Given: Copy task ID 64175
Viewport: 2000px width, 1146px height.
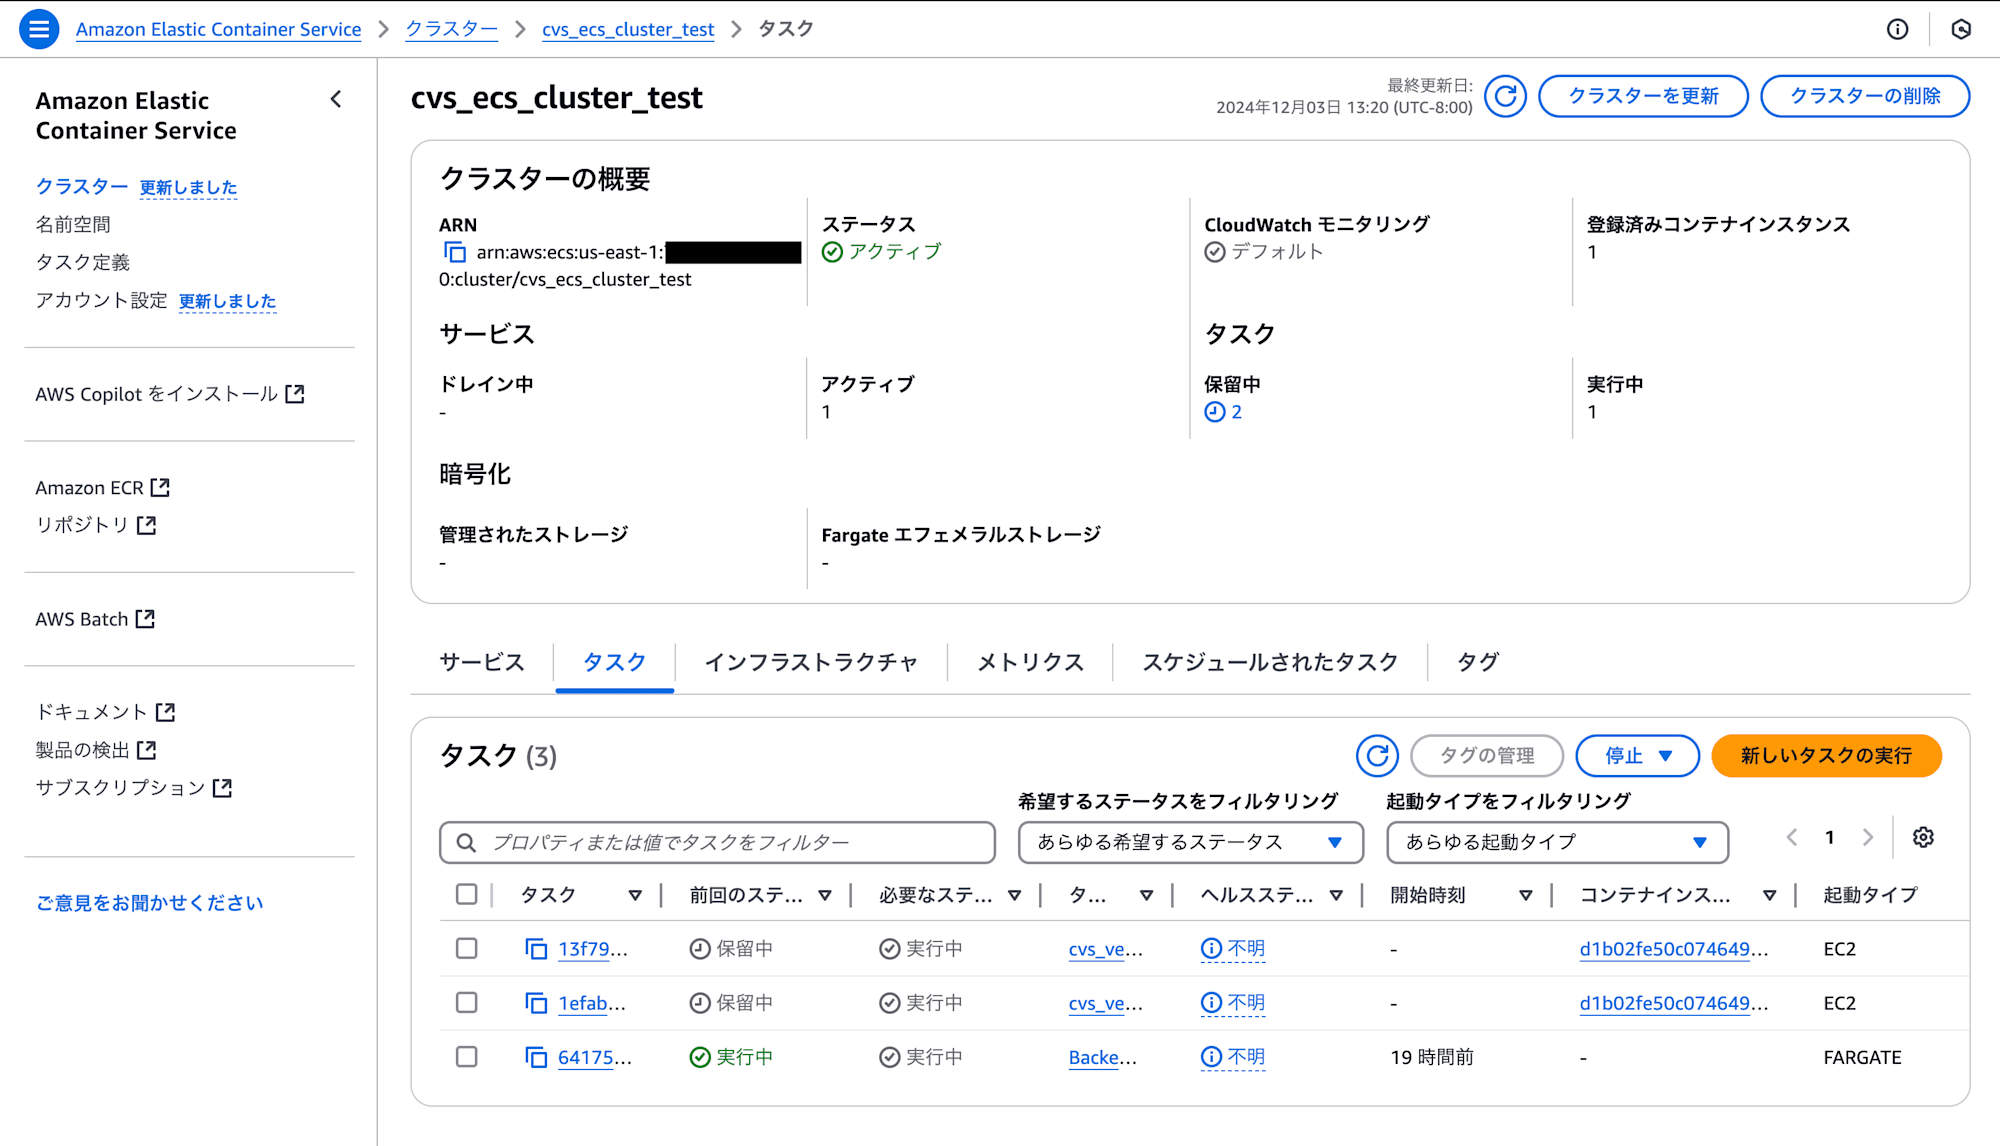Looking at the screenshot, I should click(x=536, y=1057).
